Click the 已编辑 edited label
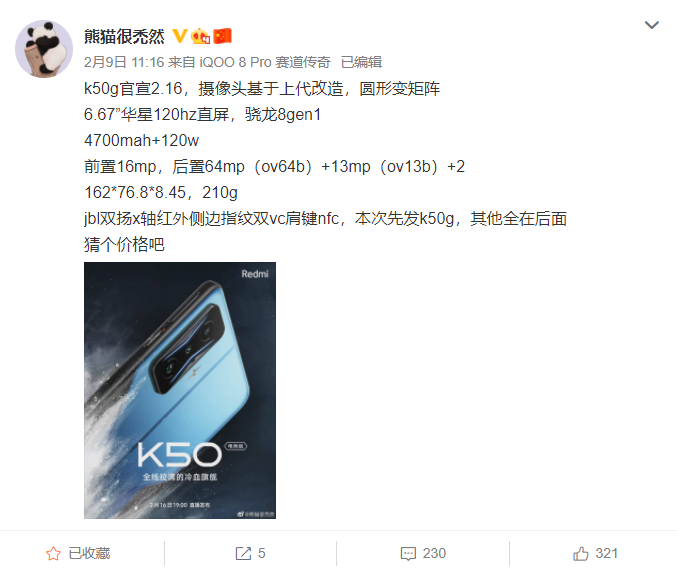Viewport: 677px width, 574px height. click(361, 62)
